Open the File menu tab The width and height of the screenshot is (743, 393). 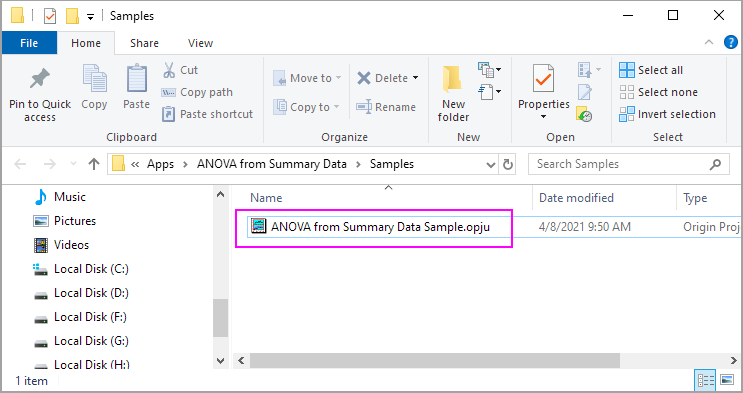(29, 43)
